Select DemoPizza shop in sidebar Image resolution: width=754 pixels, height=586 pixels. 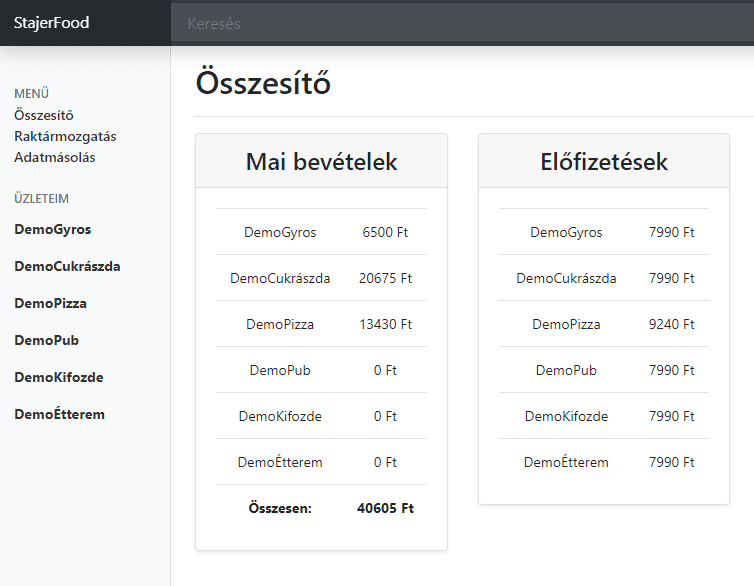(50, 303)
